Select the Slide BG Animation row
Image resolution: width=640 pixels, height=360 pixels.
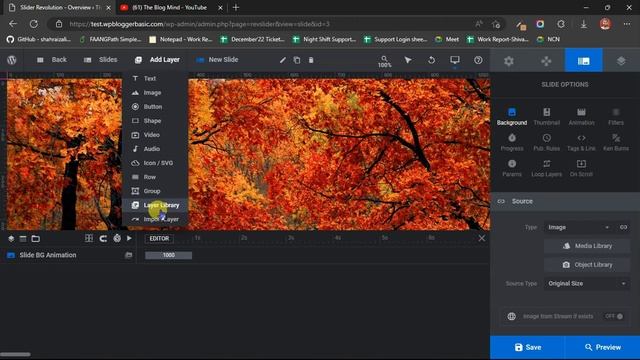[x=69, y=255]
